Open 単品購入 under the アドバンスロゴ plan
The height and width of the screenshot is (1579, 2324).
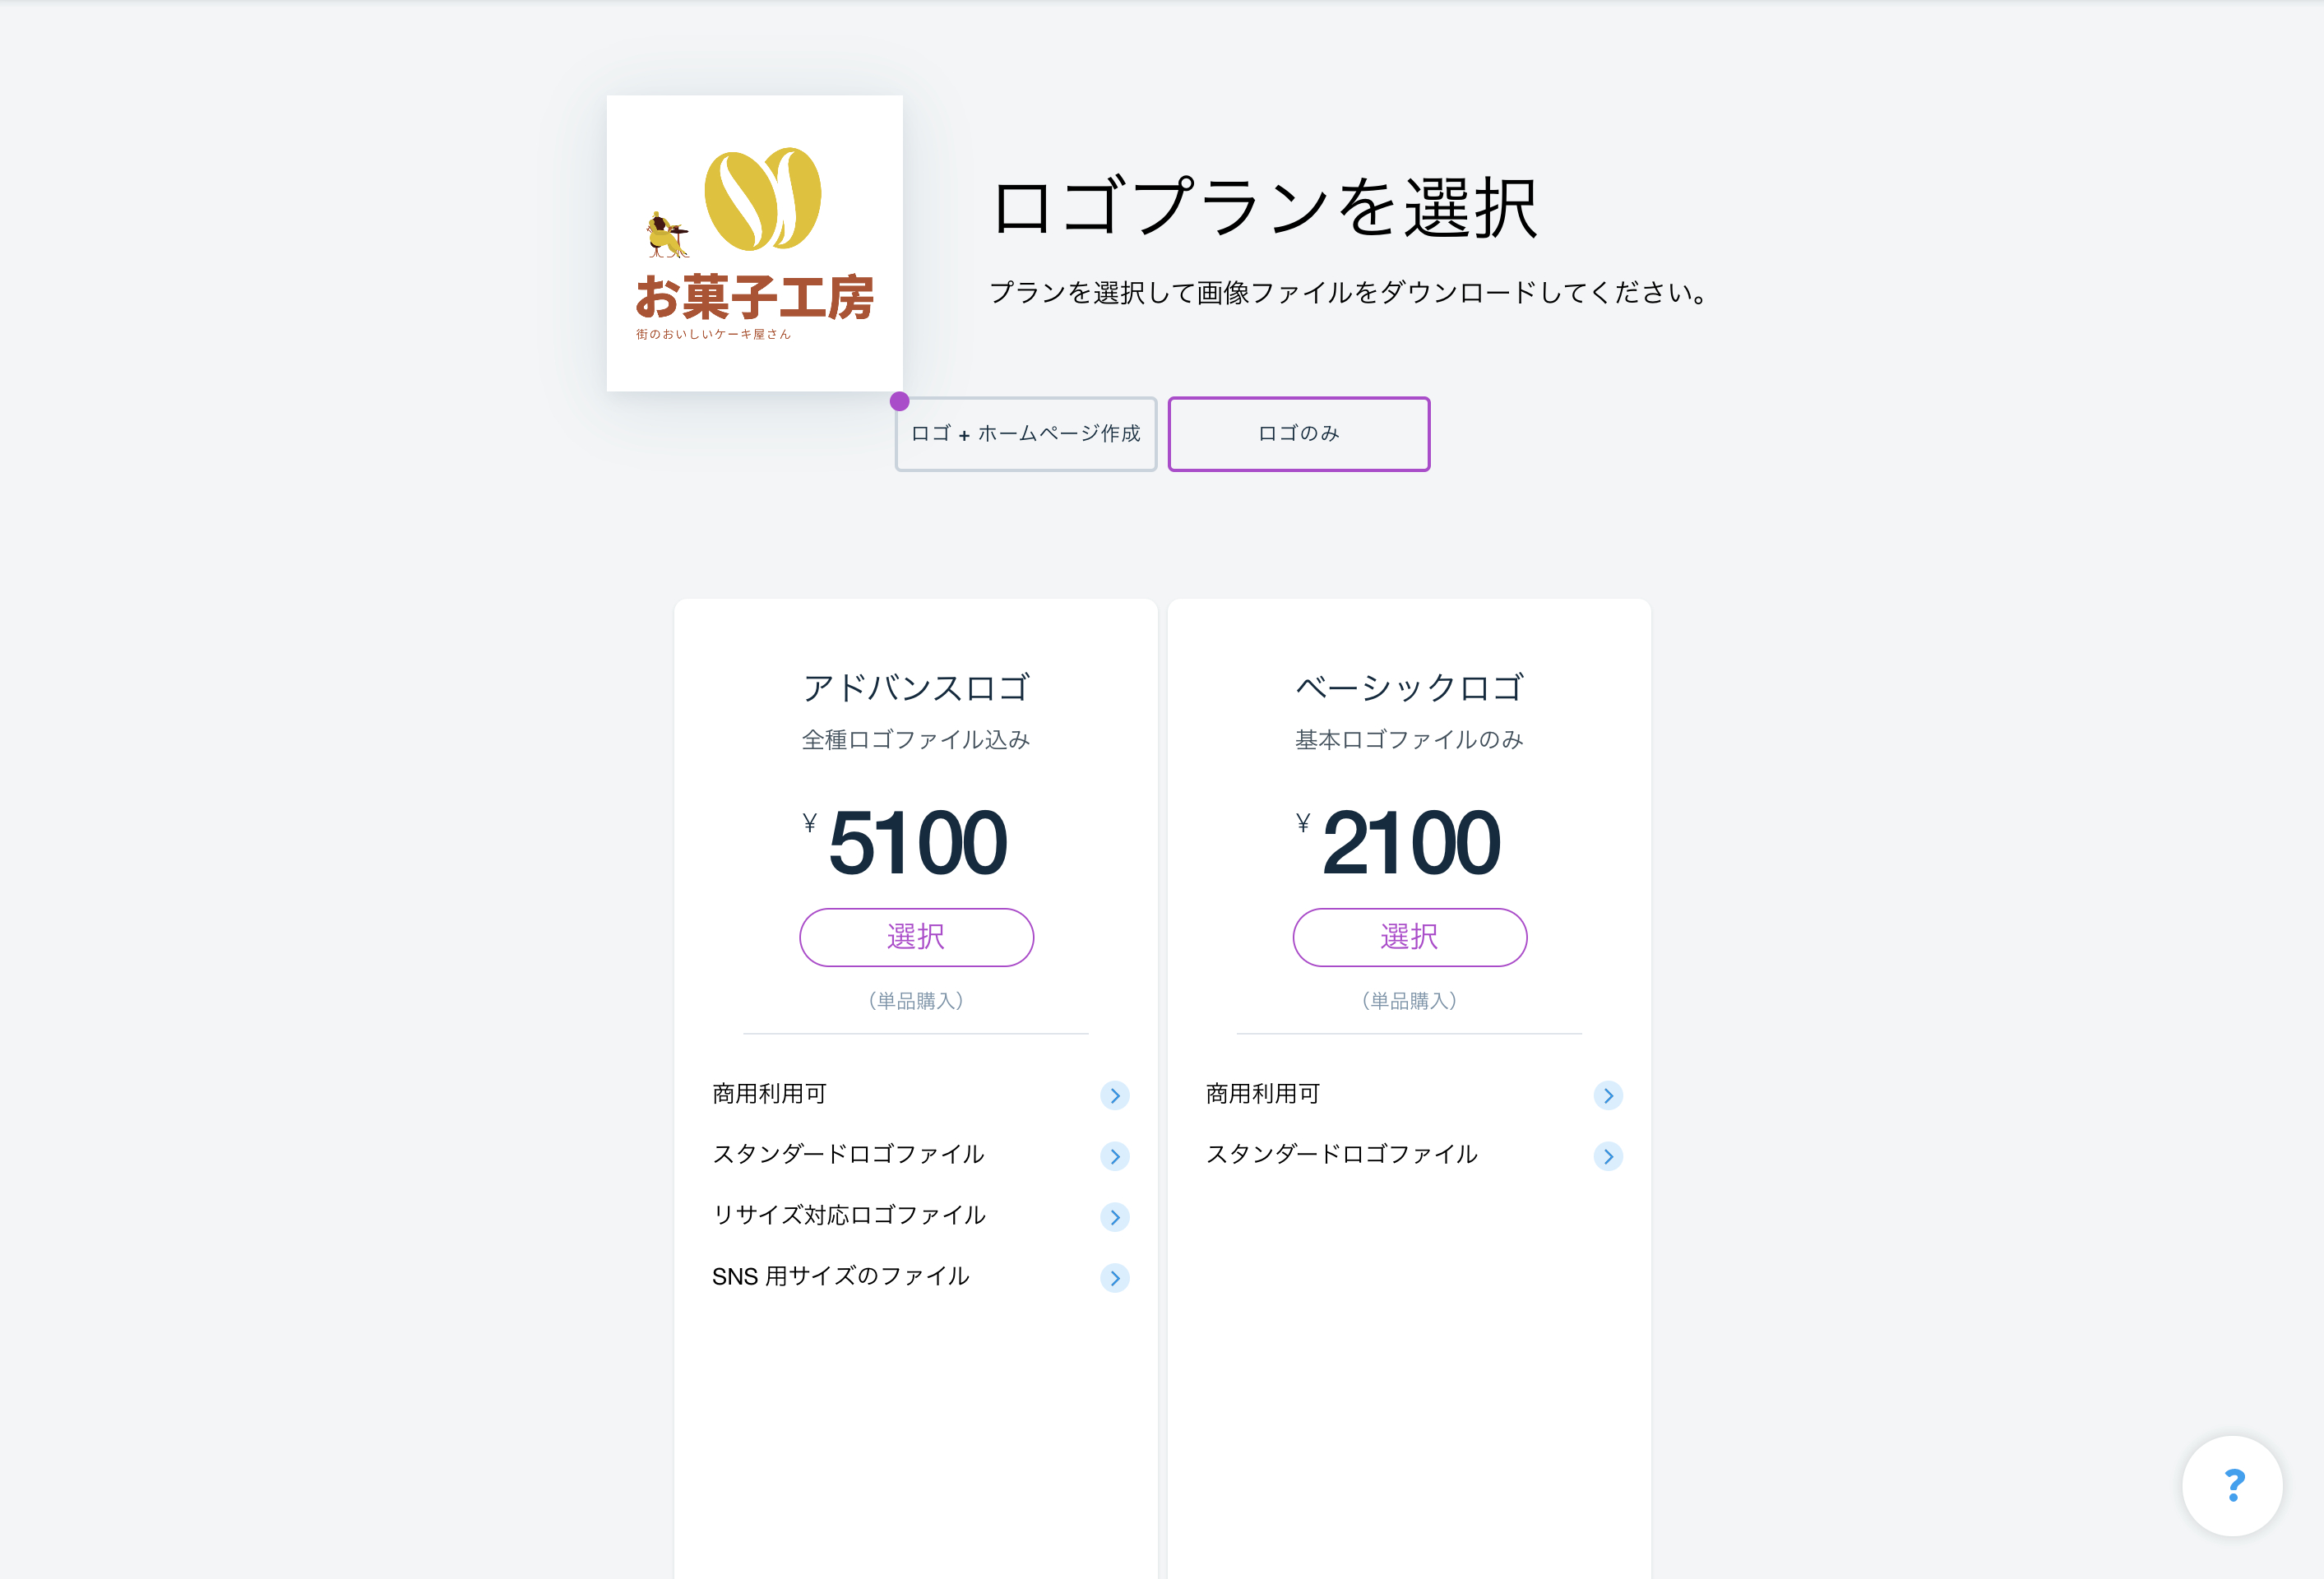click(915, 1000)
